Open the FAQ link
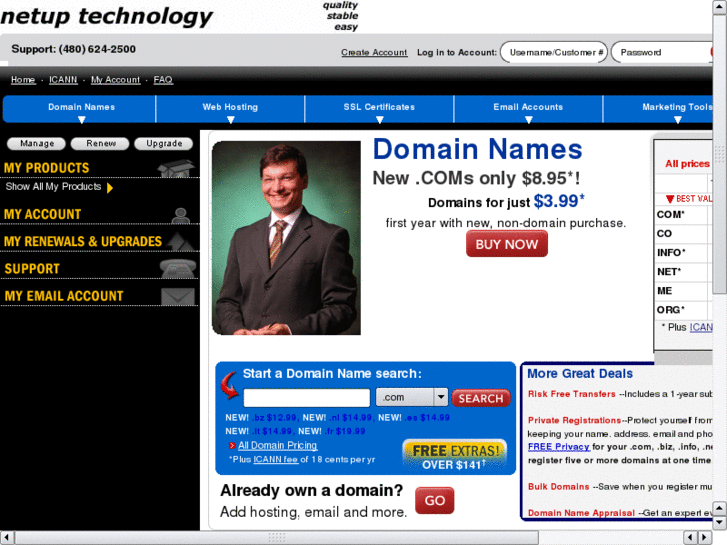Viewport: 727px width, 545px height. coord(163,80)
